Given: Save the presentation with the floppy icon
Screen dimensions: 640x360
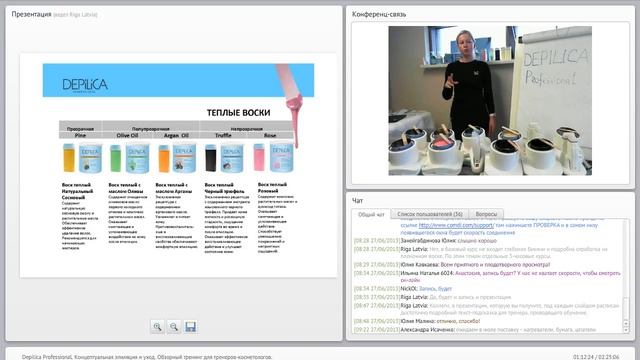Looking at the screenshot, I should point(190,327).
